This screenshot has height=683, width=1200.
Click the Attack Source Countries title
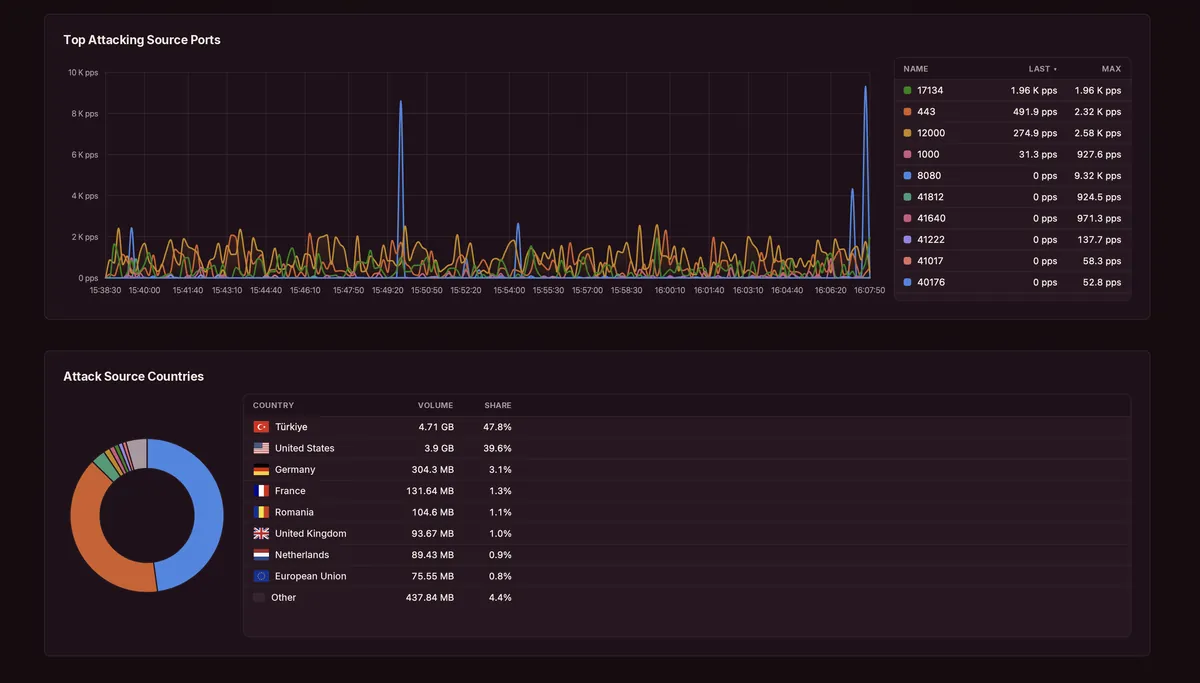coord(133,376)
